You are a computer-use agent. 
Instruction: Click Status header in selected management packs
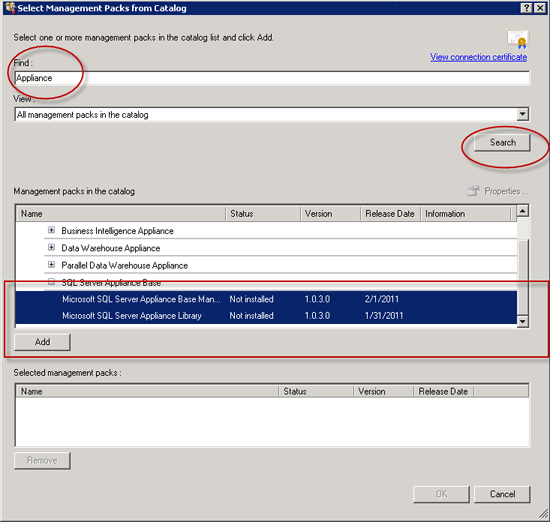316,391
